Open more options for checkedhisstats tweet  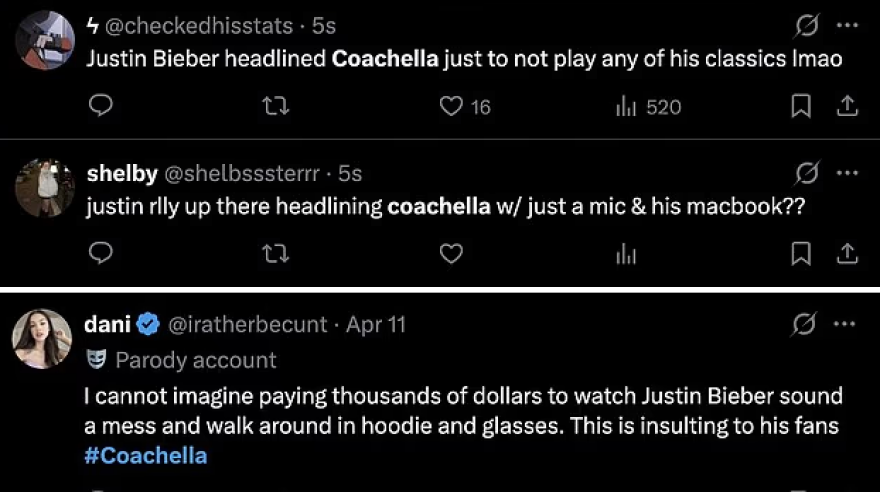[x=846, y=26]
